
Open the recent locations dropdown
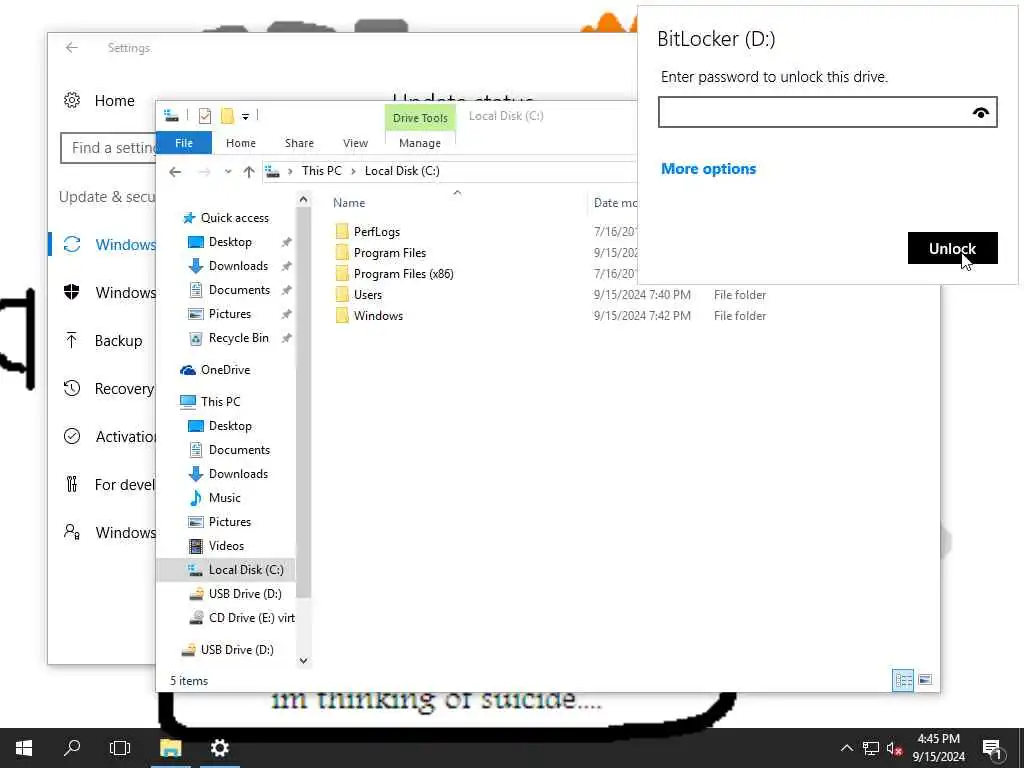coord(228,172)
